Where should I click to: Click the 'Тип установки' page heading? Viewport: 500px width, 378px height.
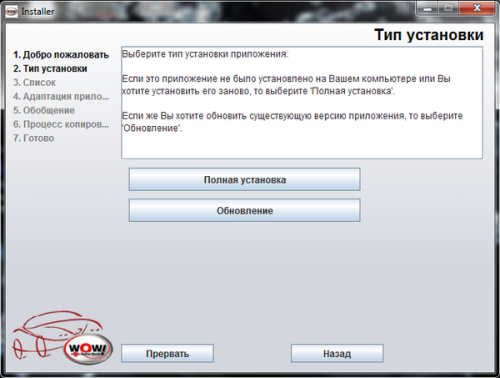(429, 35)
